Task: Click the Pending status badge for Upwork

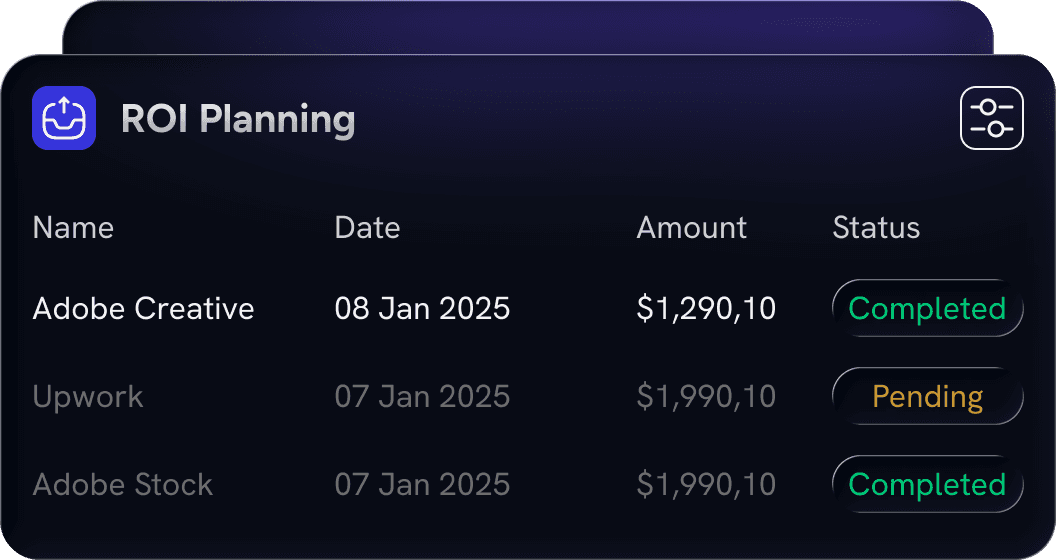Action: 927,397
